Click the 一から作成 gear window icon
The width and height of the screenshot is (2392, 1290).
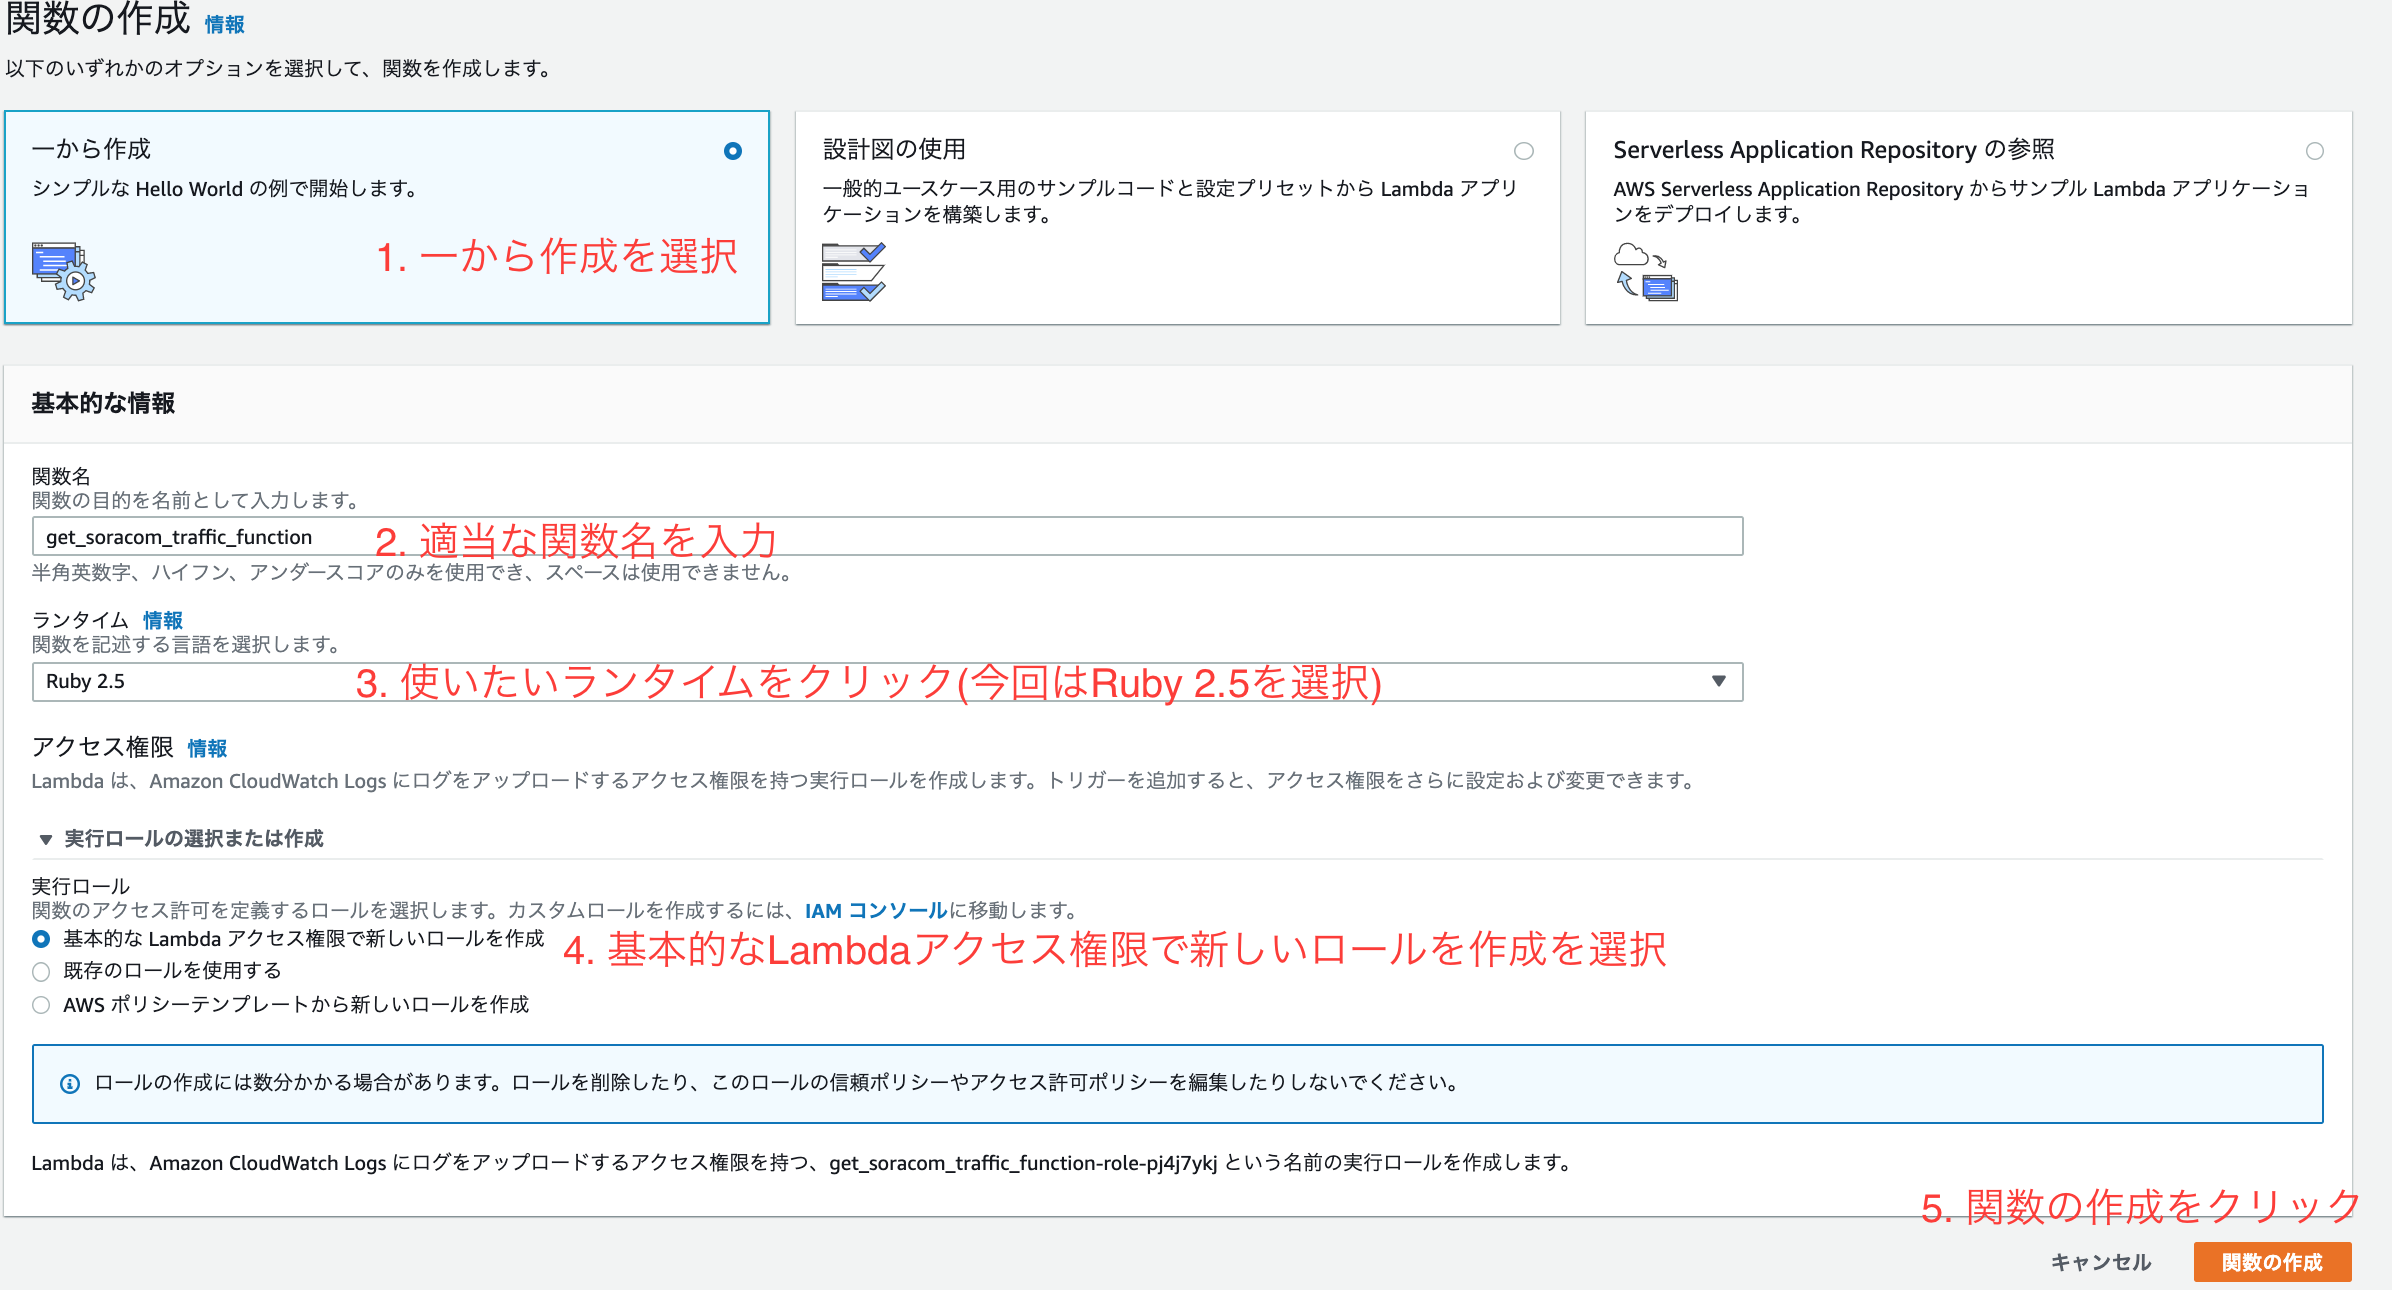pos(63,271)
